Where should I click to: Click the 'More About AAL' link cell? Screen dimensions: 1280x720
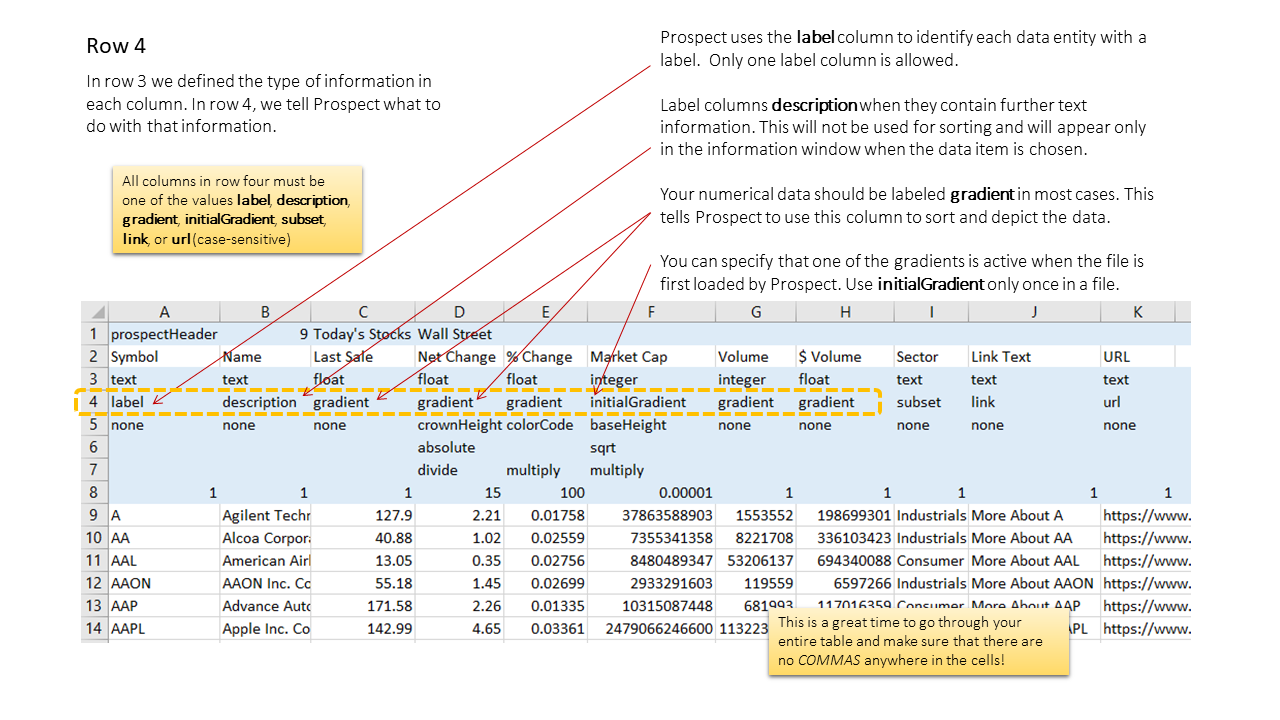point(1034,561)
